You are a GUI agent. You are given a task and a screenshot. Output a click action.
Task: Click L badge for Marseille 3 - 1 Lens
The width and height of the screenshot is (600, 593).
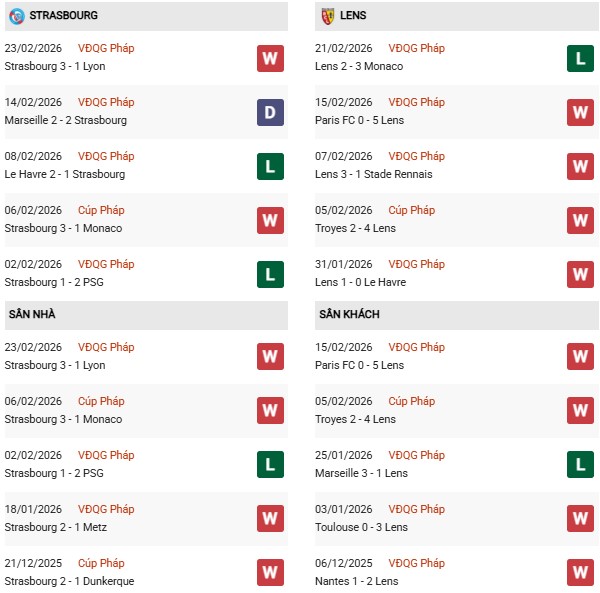click(581, 465)
